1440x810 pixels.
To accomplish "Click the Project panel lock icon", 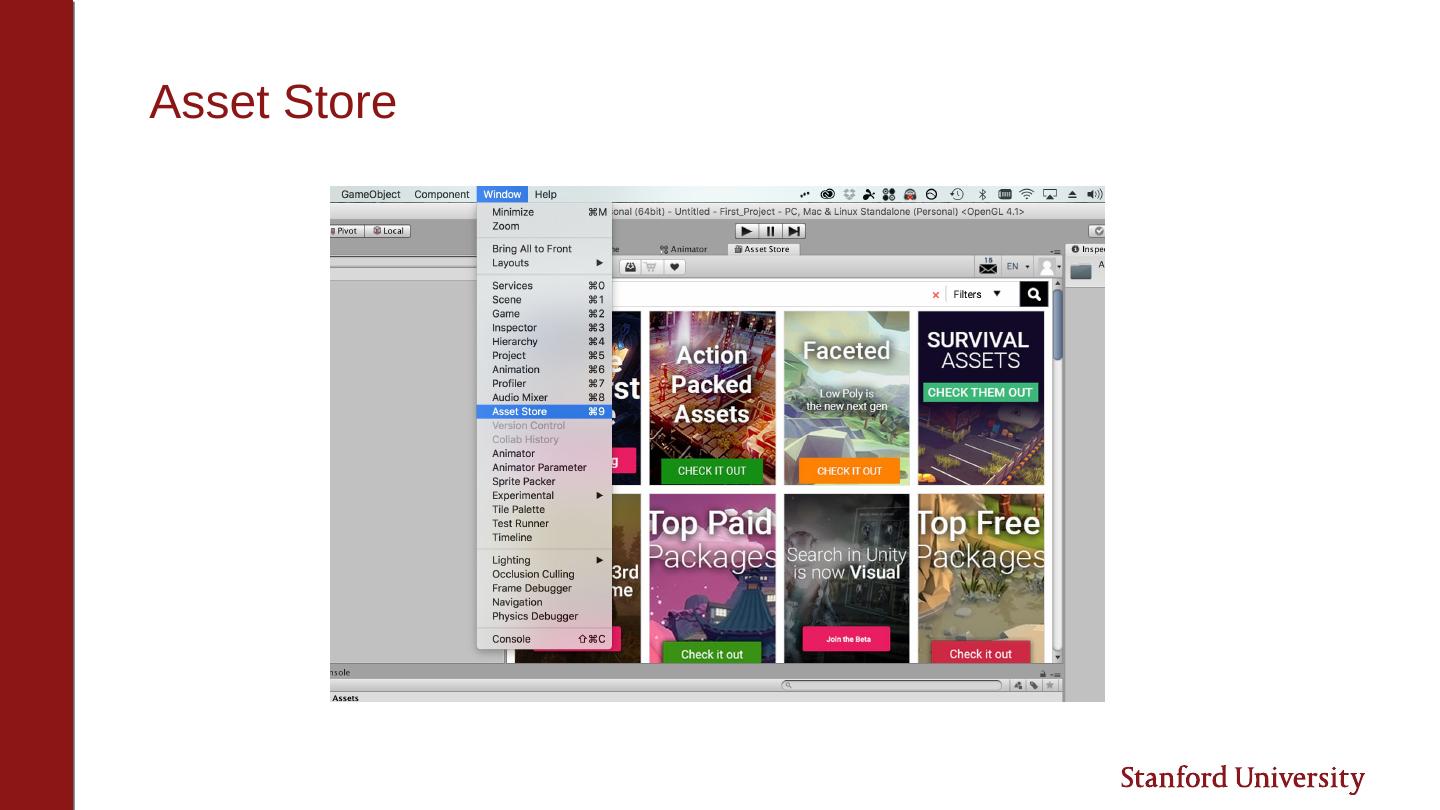I will click(1043, 674).
